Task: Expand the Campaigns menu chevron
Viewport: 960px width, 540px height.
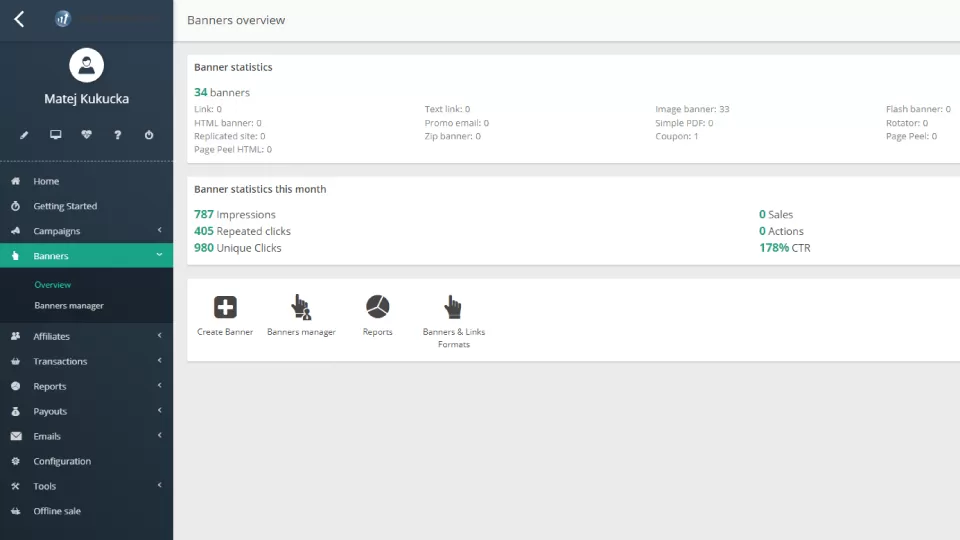Action: [x=159, y=231]
